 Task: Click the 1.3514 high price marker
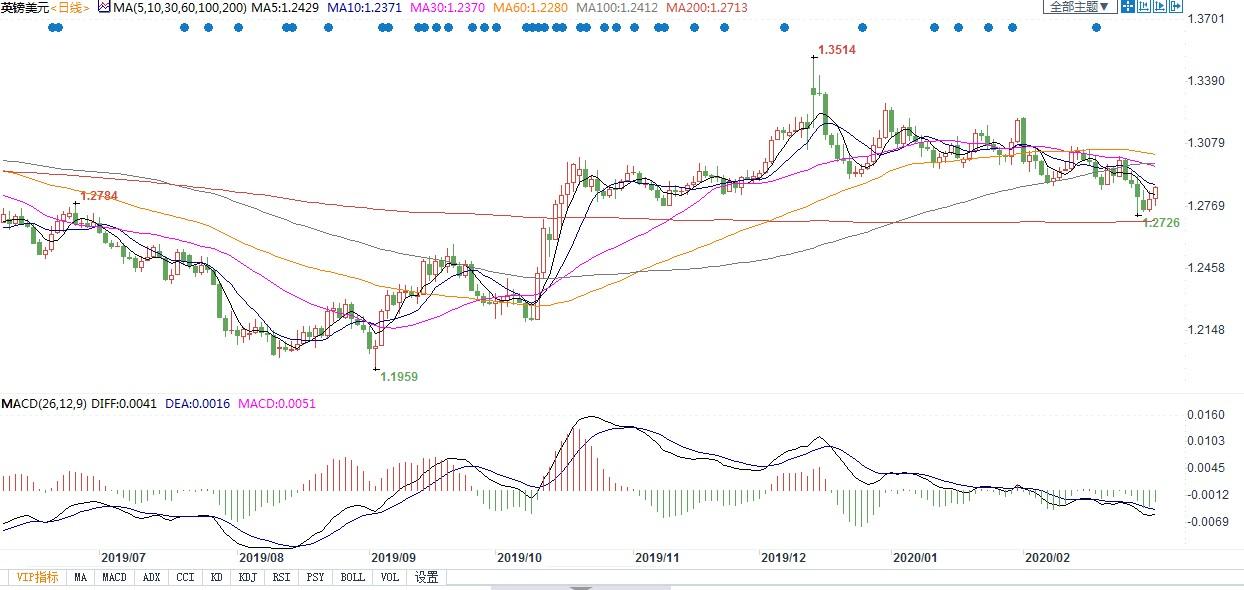click(x=837, y=49)
